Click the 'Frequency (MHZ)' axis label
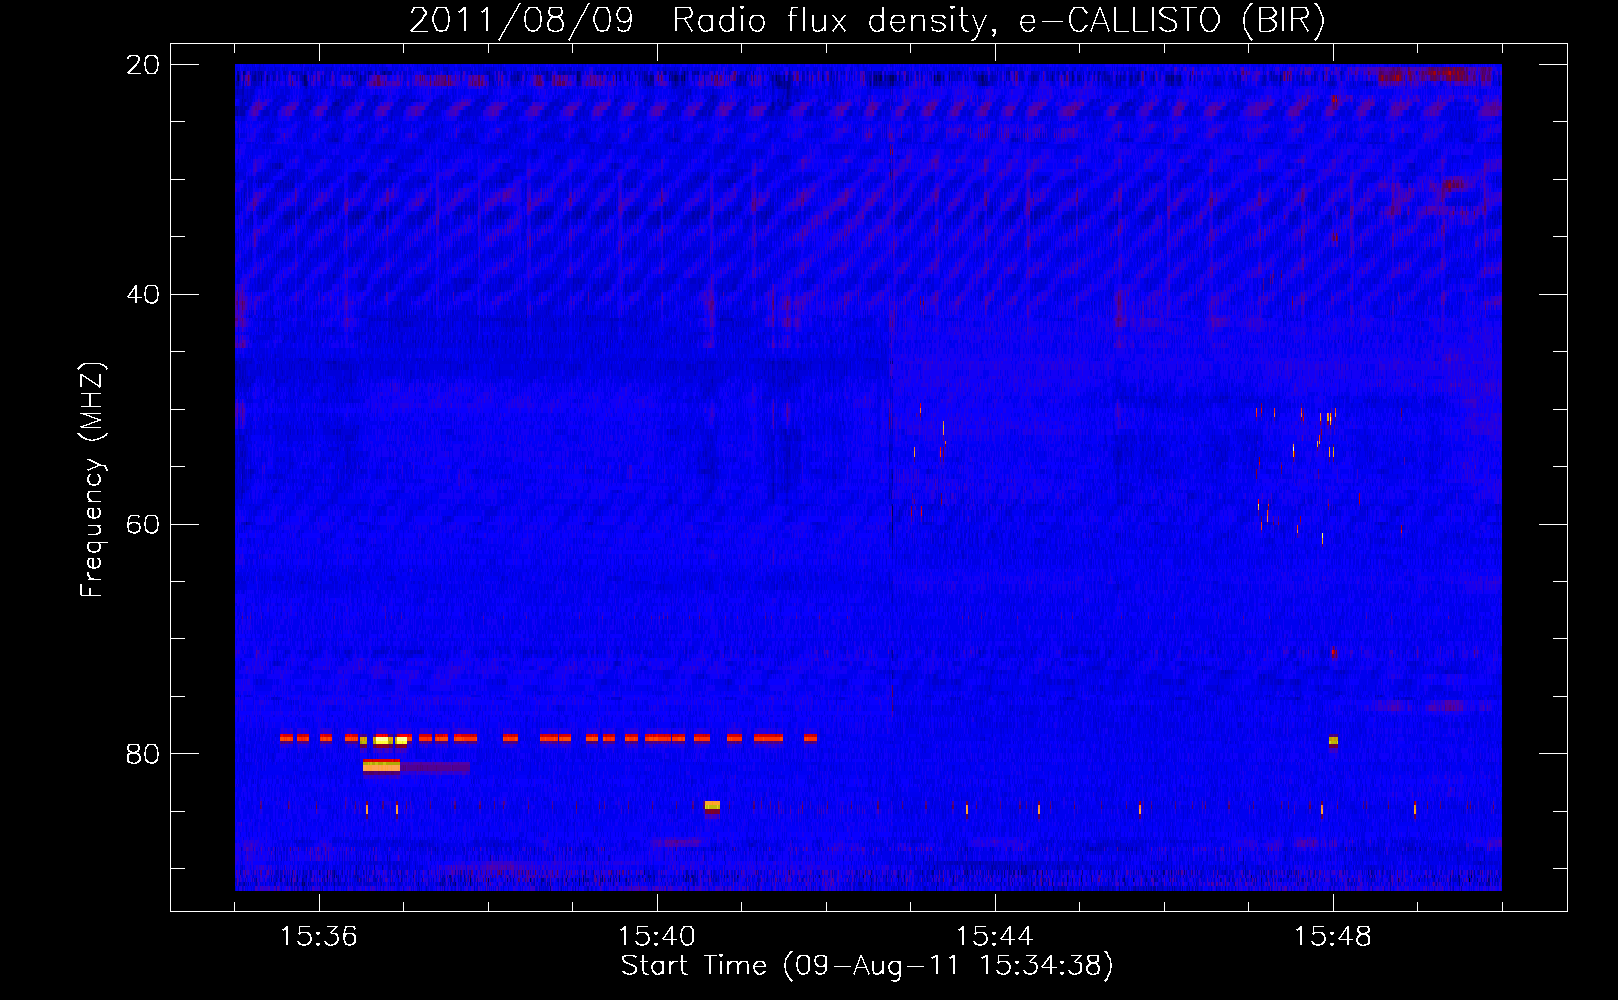 click(x=91, y=480)
